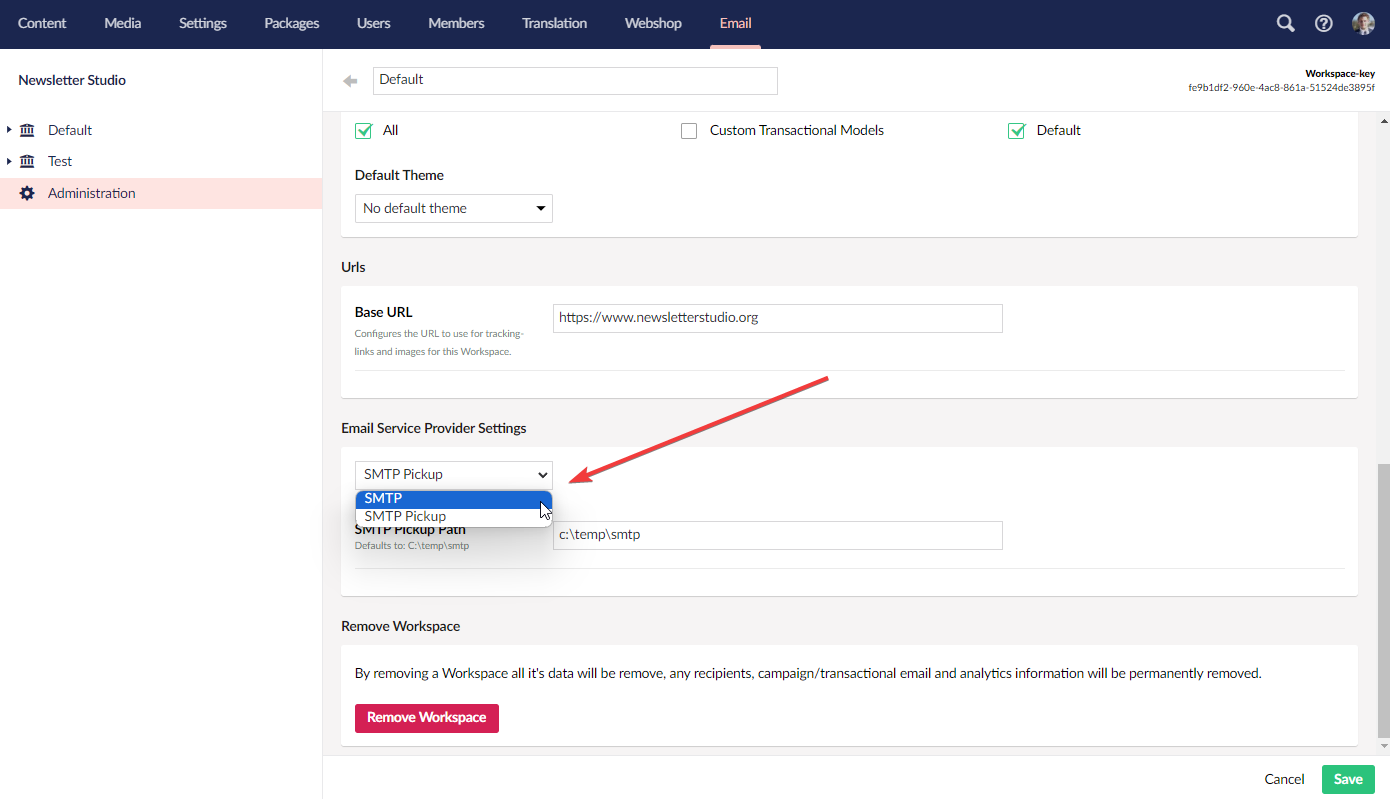Screen dimensions: 1390x799
Task: Select the Email section tab
Action: pyautogui.click(x=735, y=23)
